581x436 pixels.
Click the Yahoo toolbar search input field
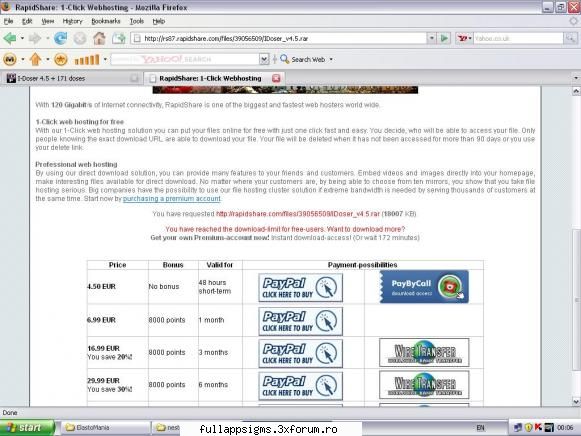tap(185, 59)
